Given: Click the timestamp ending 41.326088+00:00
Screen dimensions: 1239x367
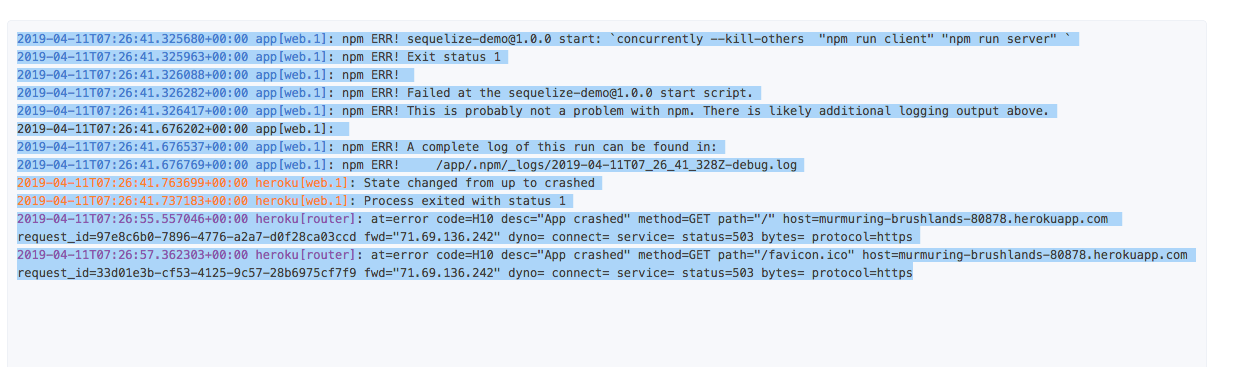Looking at the screenshot, I should coord(133,74).
